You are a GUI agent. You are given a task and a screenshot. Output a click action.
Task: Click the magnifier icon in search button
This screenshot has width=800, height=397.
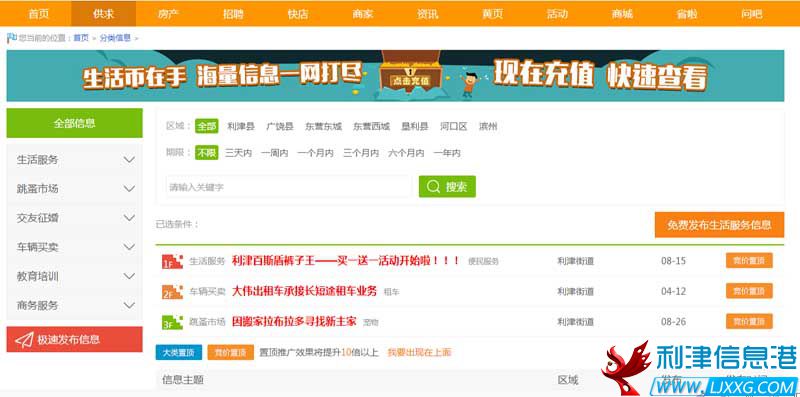click(x=433, y=187)
